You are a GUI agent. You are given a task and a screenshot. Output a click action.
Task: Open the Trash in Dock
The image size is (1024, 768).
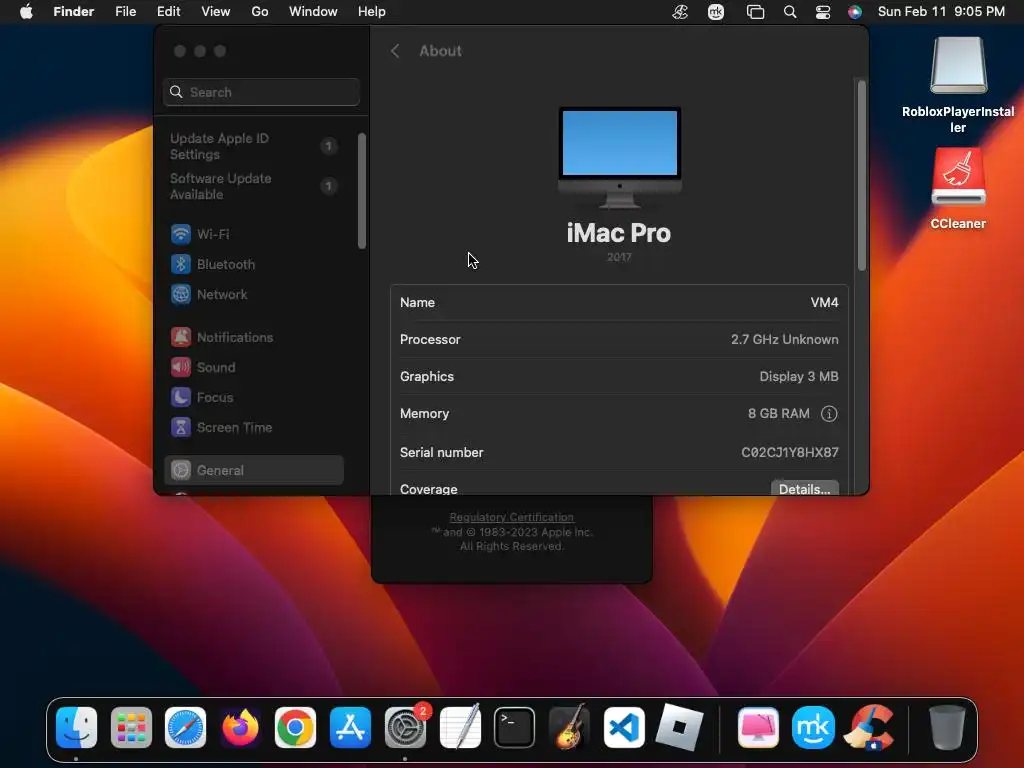click(947, 727)
